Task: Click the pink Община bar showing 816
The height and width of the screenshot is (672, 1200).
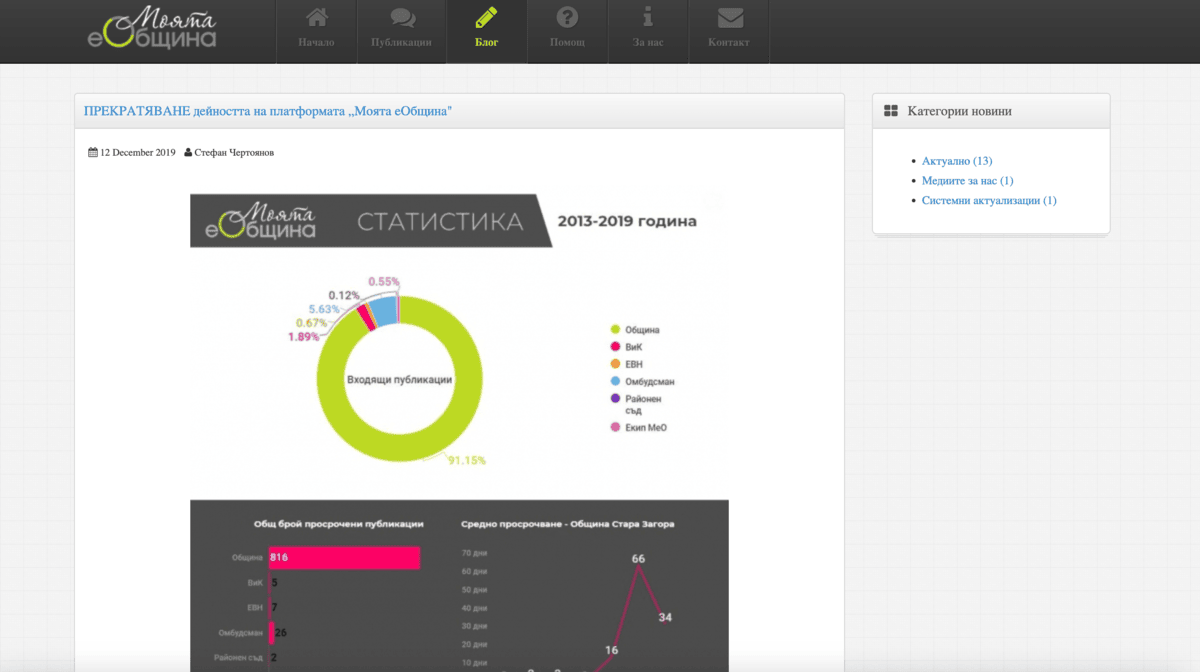Action: [344, 557]
